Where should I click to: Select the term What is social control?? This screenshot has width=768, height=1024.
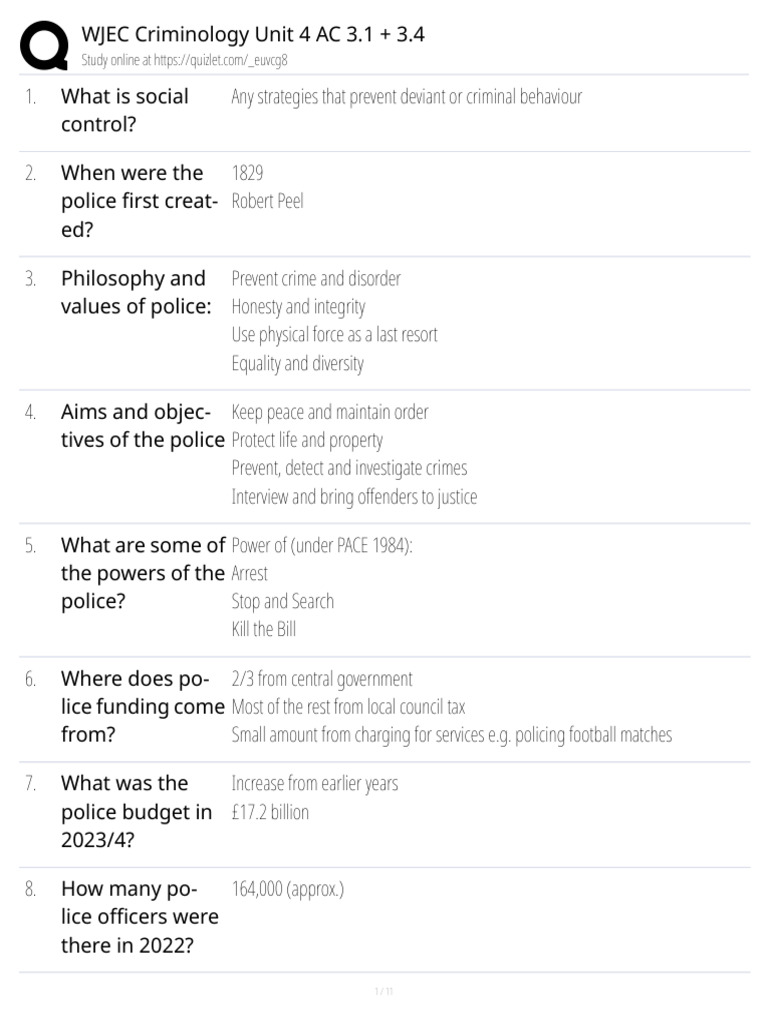(x=125, y=110)
